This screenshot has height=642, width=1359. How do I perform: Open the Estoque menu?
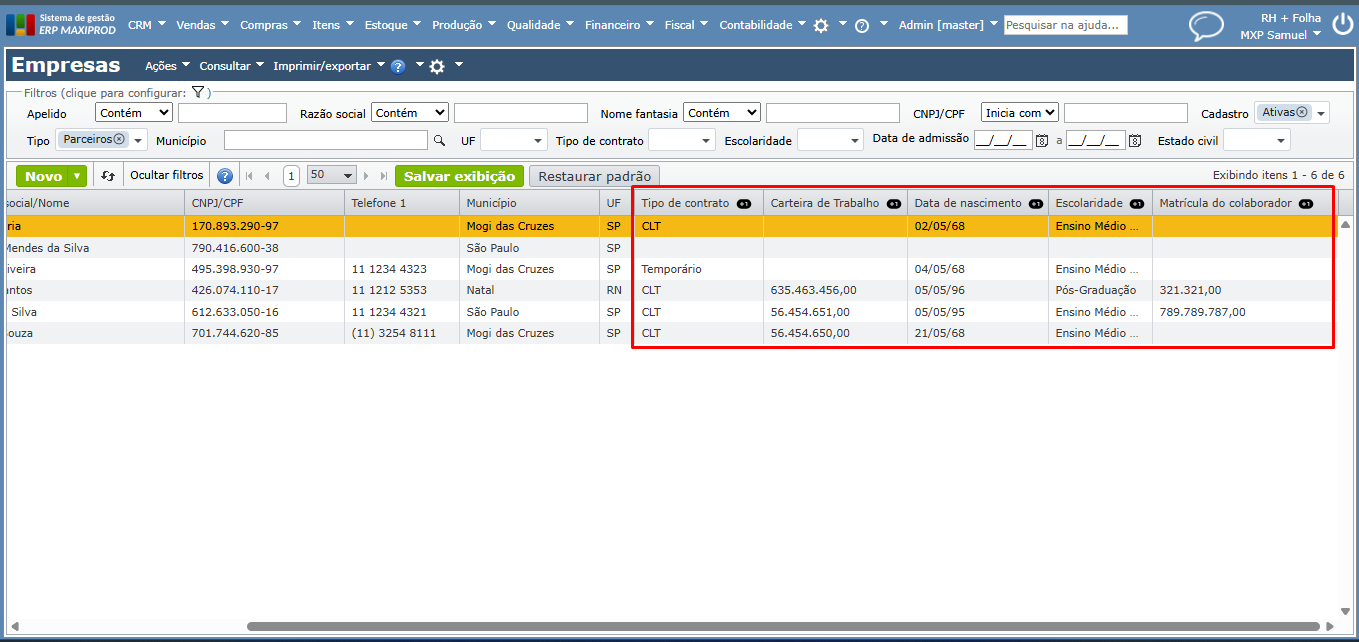[x=392, y=25]
